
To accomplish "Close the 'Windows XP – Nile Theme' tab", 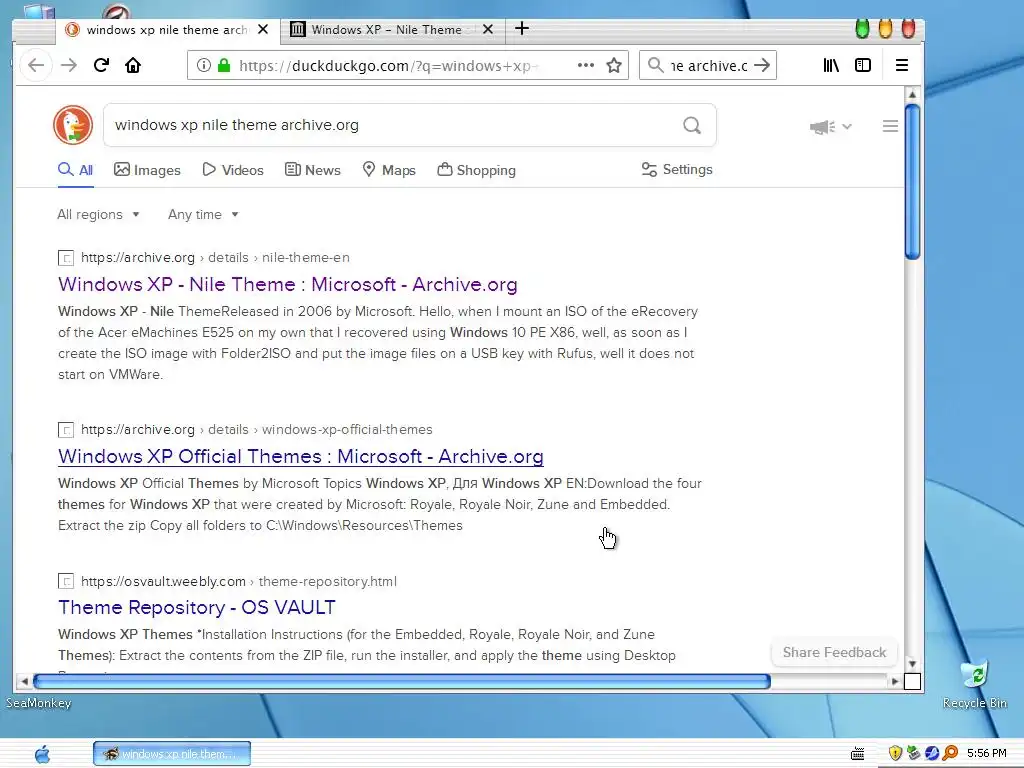I will tap(488, 29).
